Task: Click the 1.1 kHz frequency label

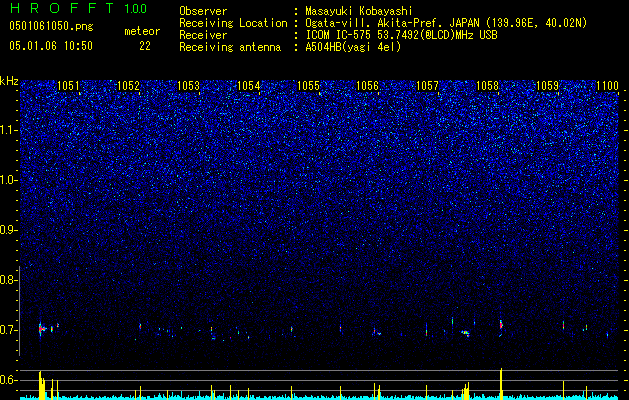Action: point(9,130)
